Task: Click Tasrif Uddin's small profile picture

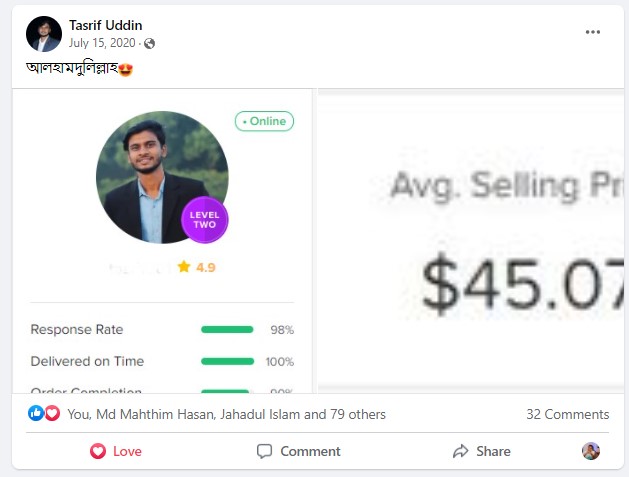Action: tap(44, 33)
